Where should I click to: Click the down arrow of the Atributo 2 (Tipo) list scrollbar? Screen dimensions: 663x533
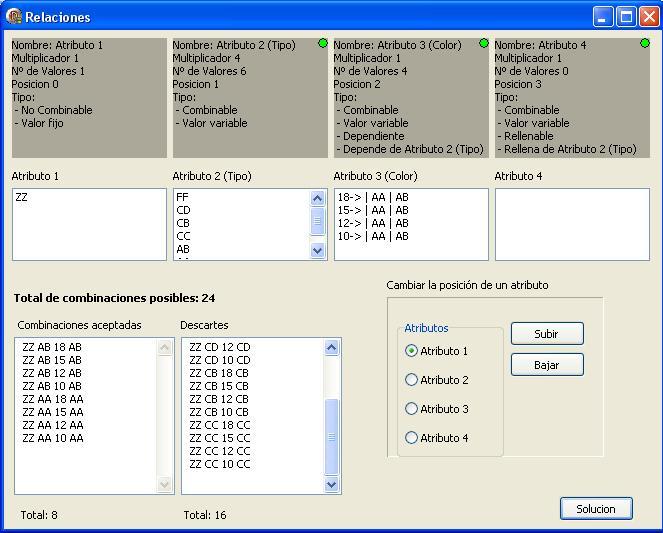pos(318,251)
